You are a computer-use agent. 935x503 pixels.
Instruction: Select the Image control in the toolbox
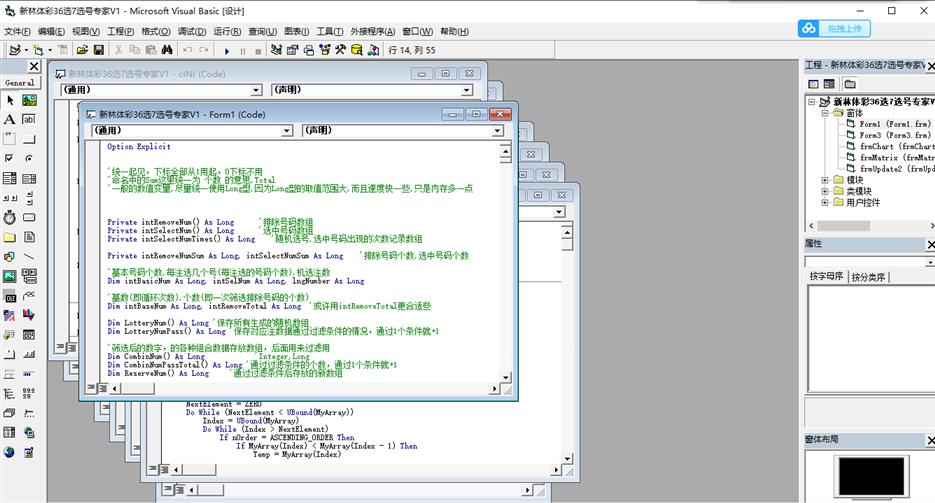(x=10, y=276)
